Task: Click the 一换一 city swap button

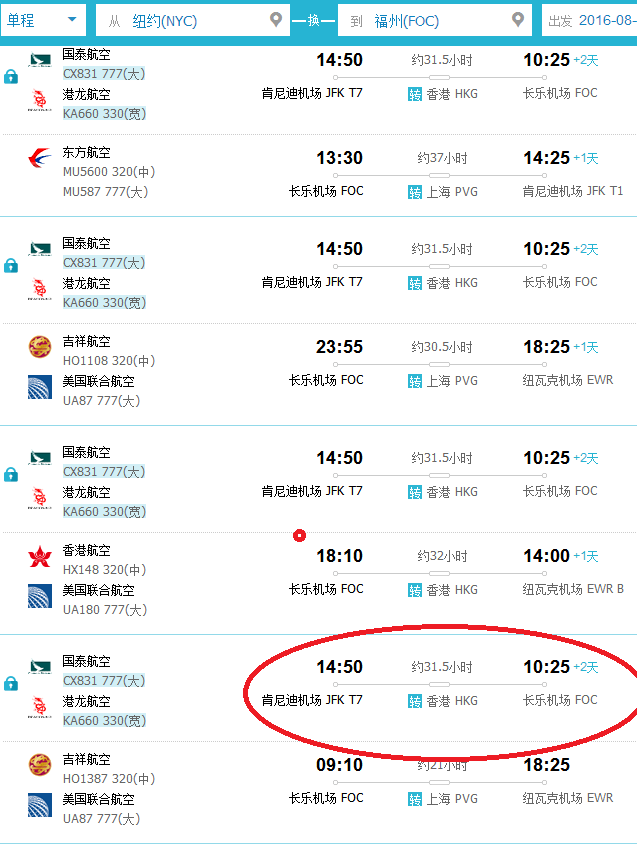Action: point(315,17)
